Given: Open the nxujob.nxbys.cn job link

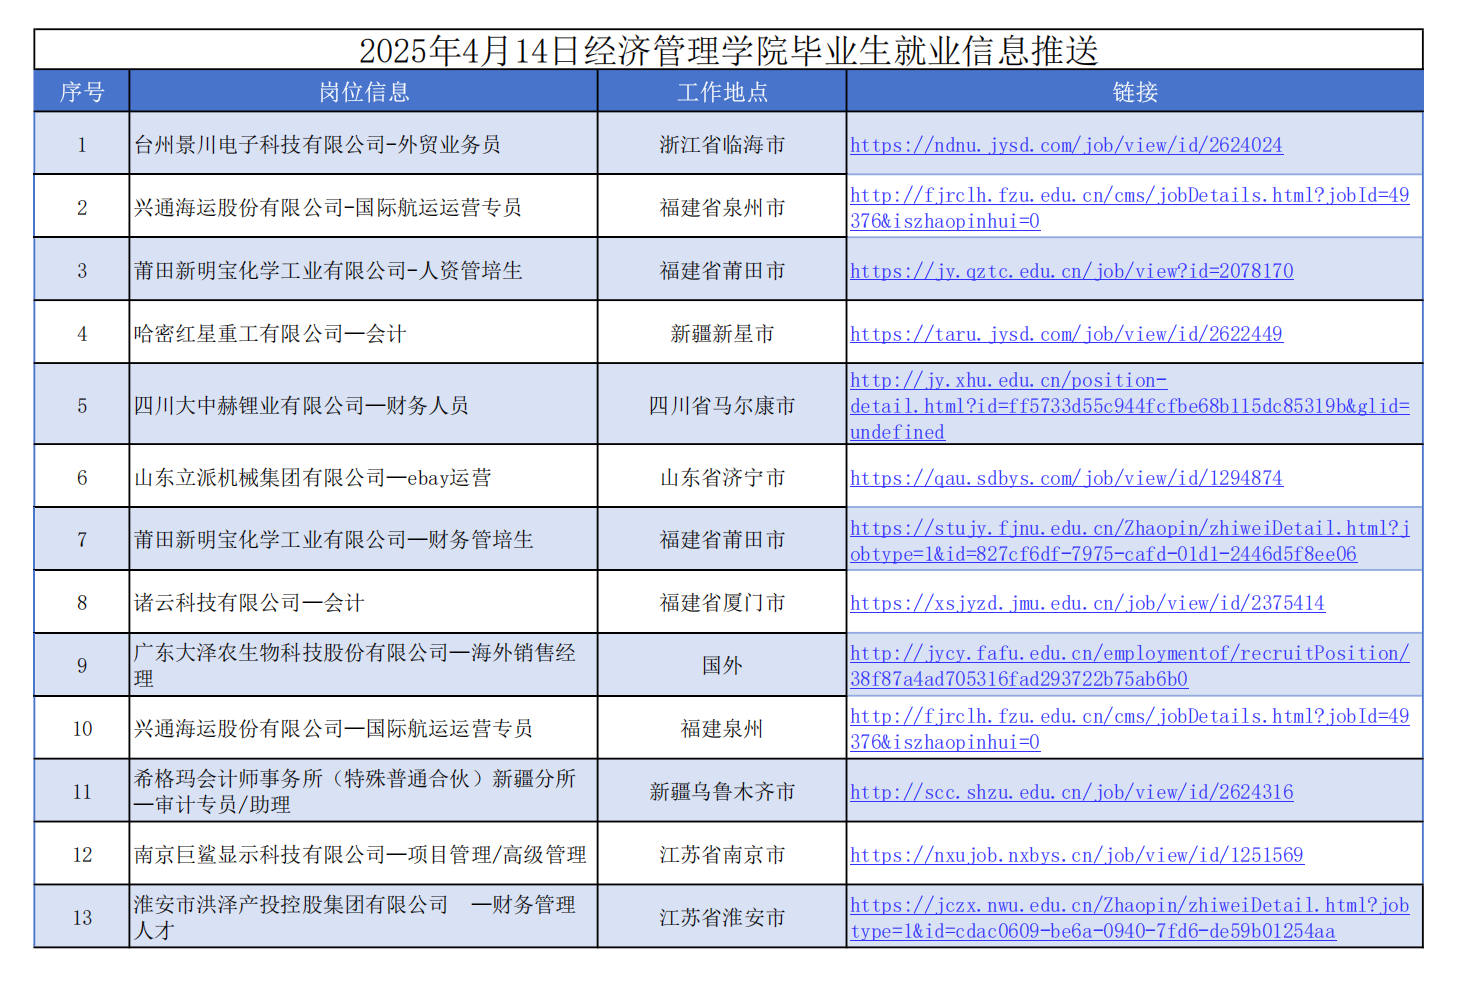Looking at the screenshot, I should point(1076,855).
